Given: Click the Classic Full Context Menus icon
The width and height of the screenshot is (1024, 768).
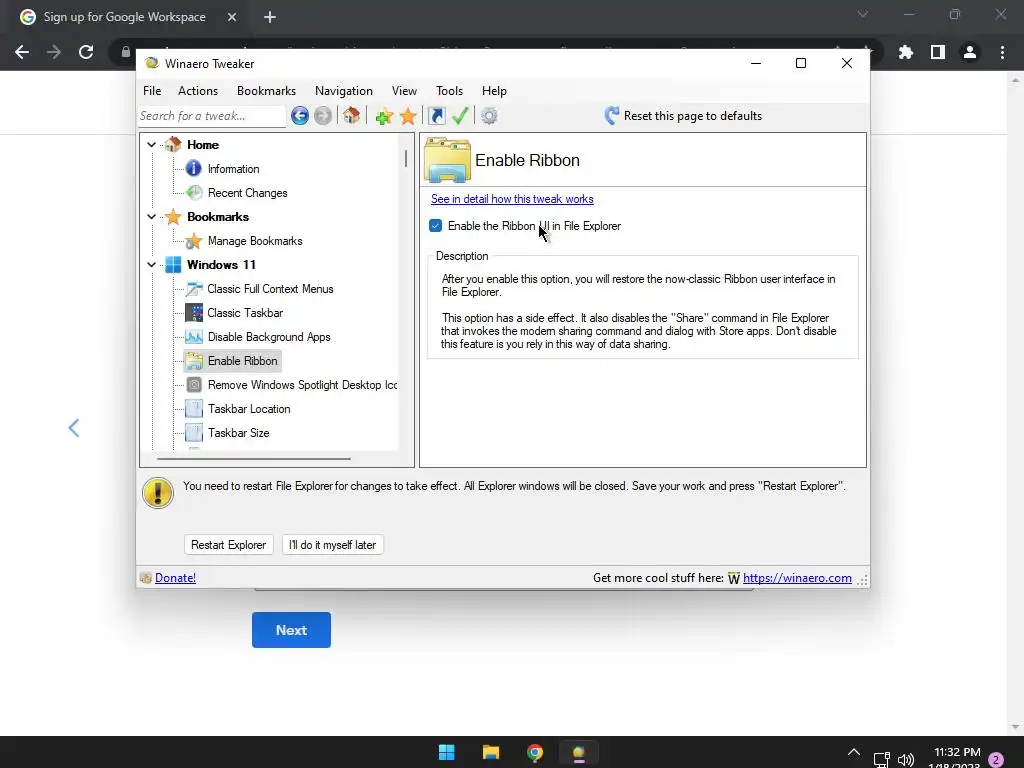Looking at the screenshot, I should coord(194,289).
